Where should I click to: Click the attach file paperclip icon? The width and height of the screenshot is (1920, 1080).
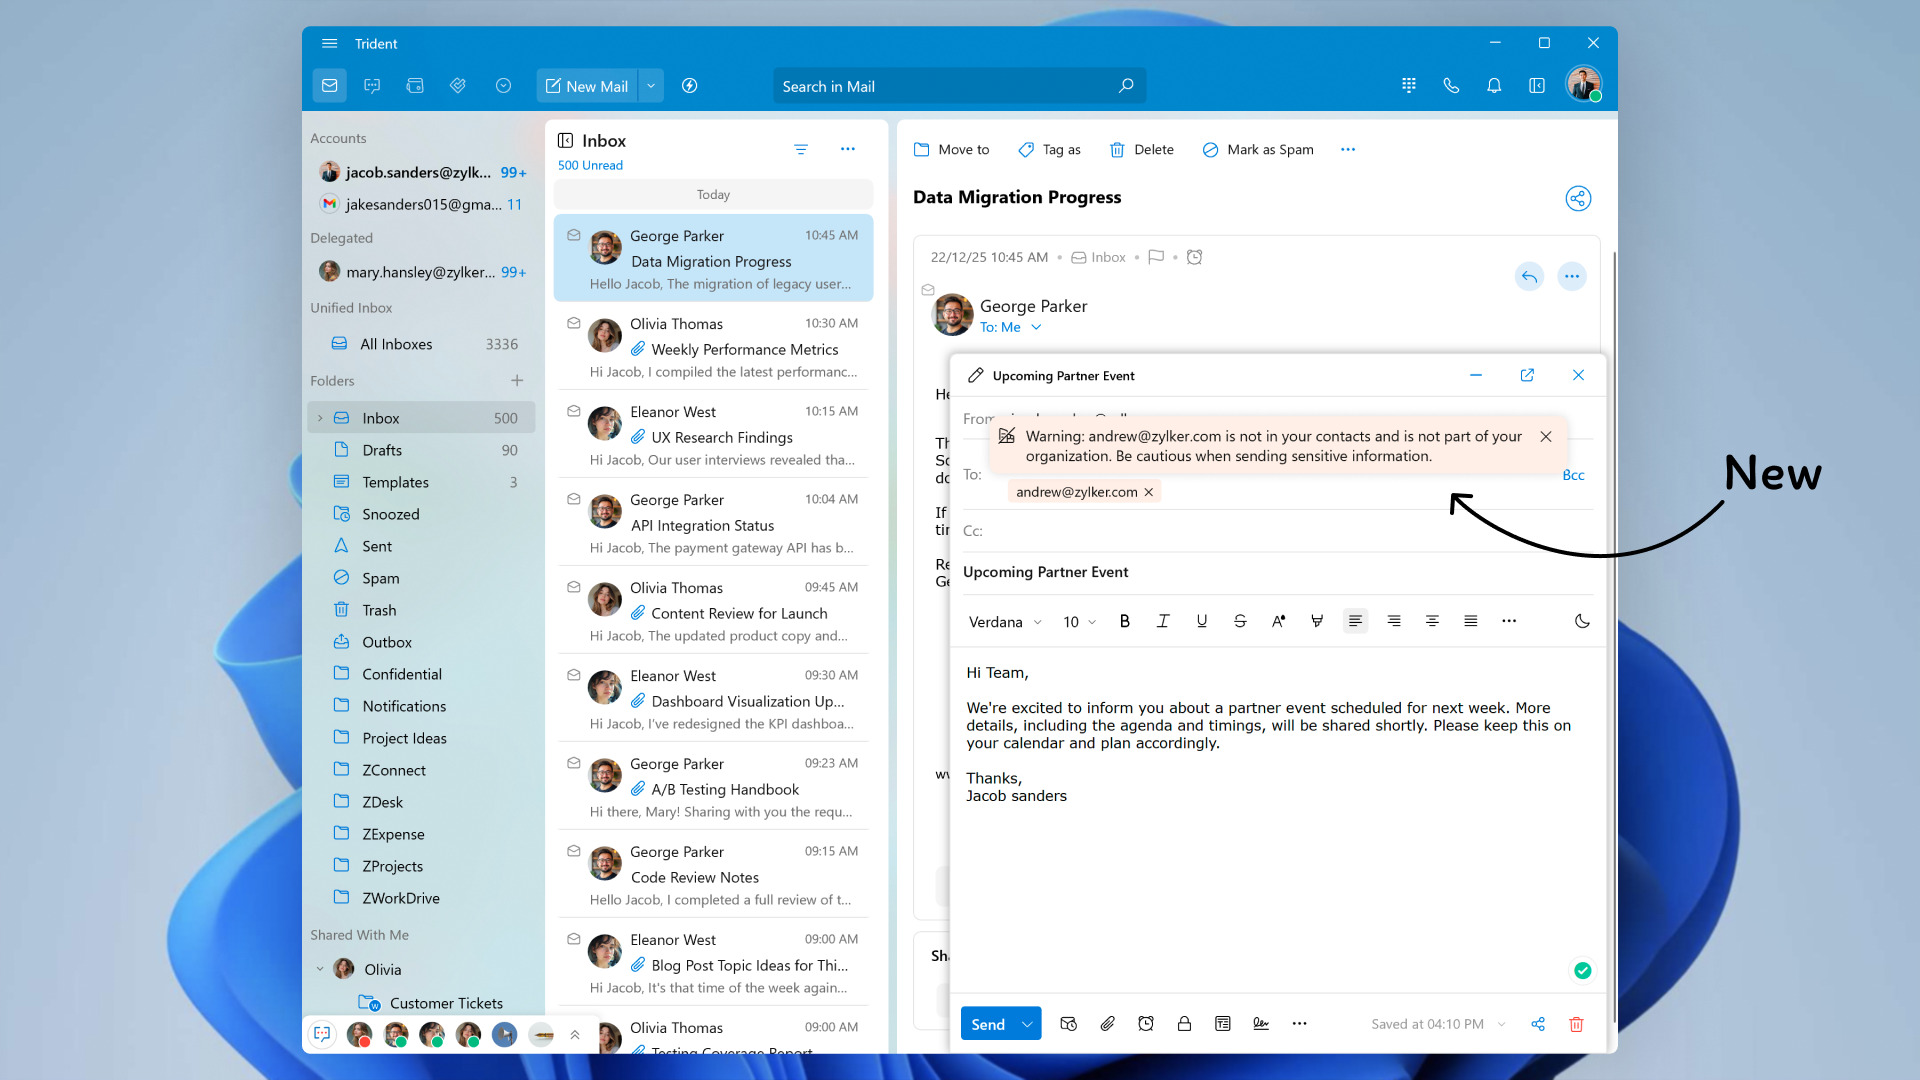[1107, 1023]
